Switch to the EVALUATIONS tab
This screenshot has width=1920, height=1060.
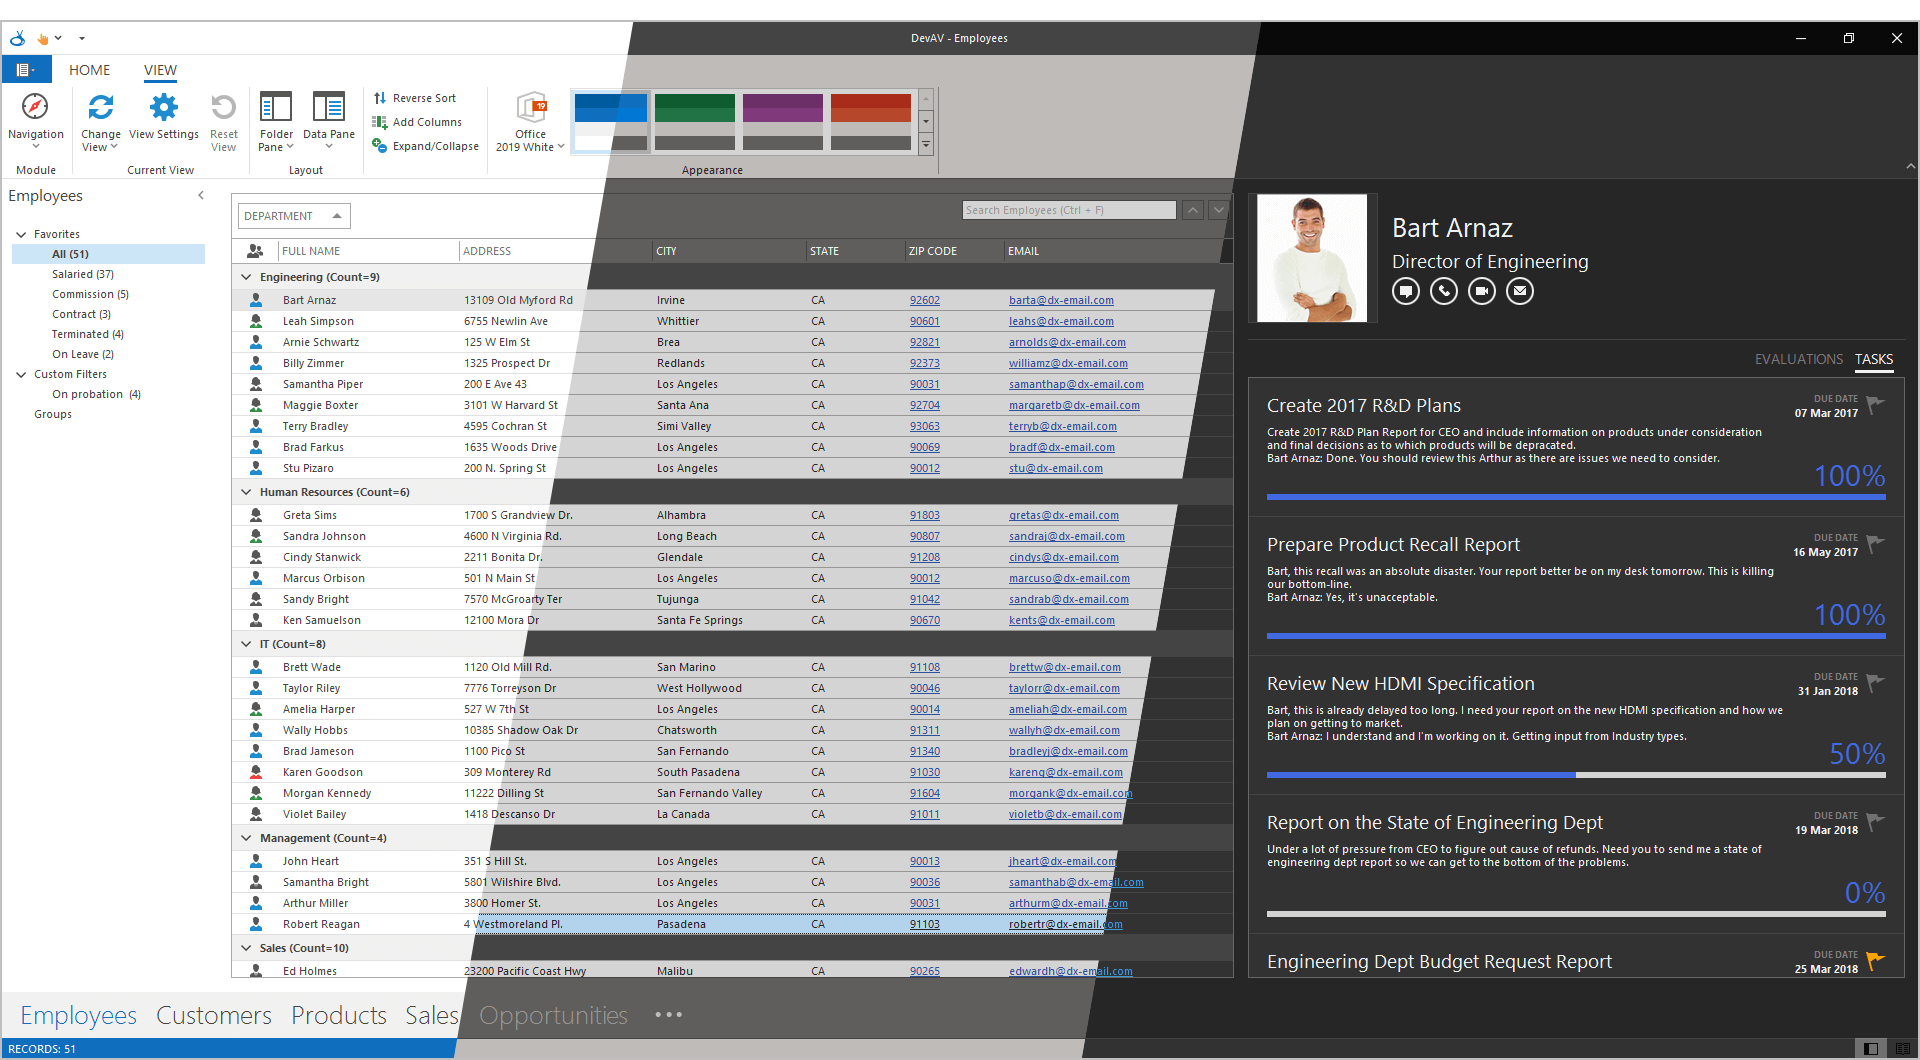[1798, 359]
